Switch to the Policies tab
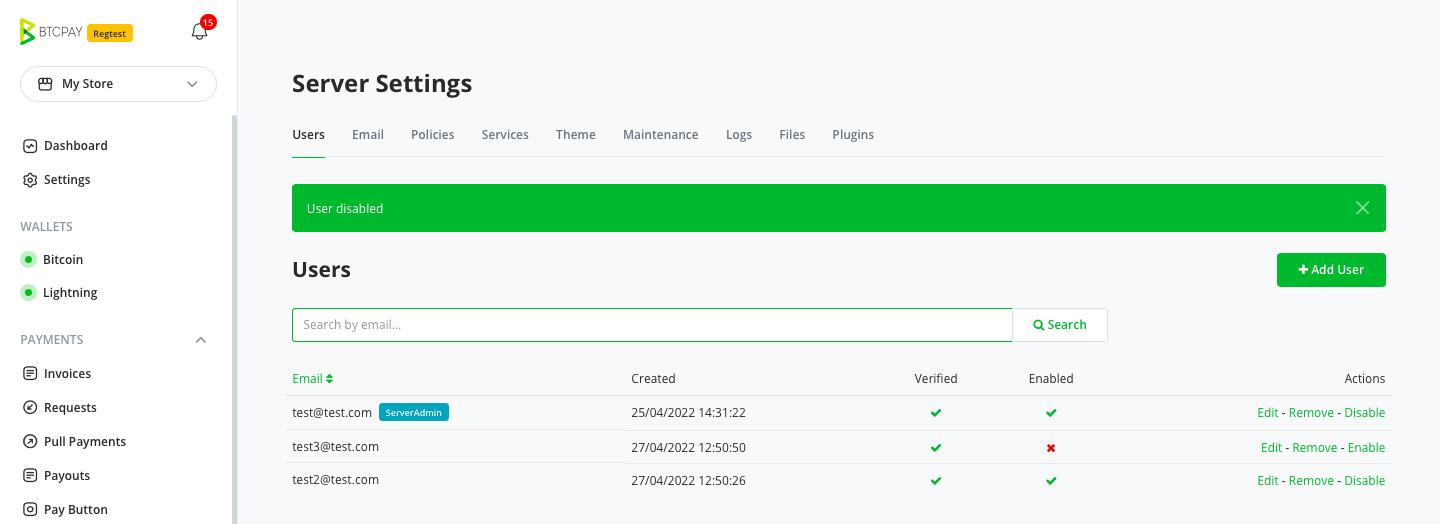The image size is (1440, 524). [x=432, y=135]
